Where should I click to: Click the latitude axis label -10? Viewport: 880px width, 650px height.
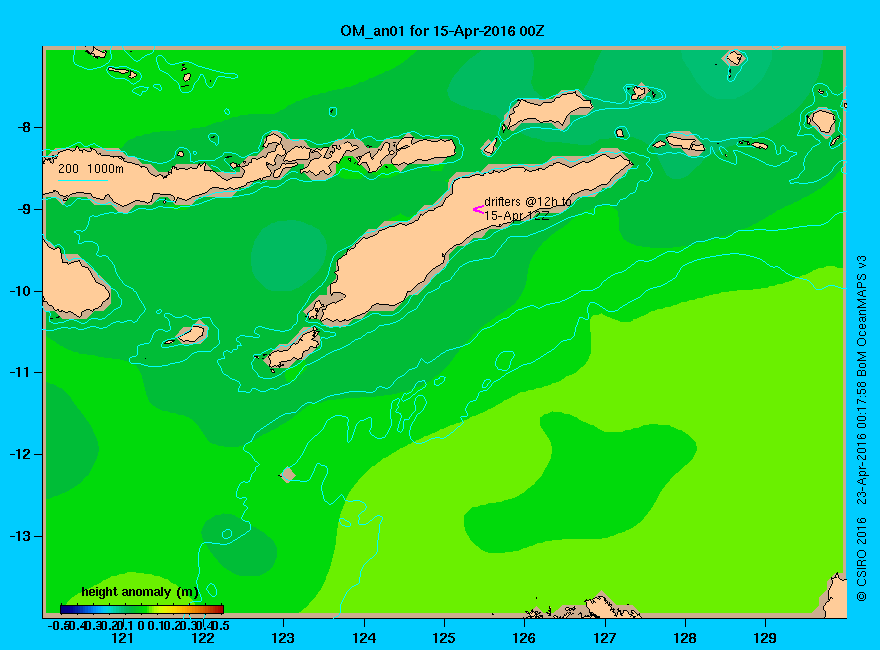(x=20, y=291)
